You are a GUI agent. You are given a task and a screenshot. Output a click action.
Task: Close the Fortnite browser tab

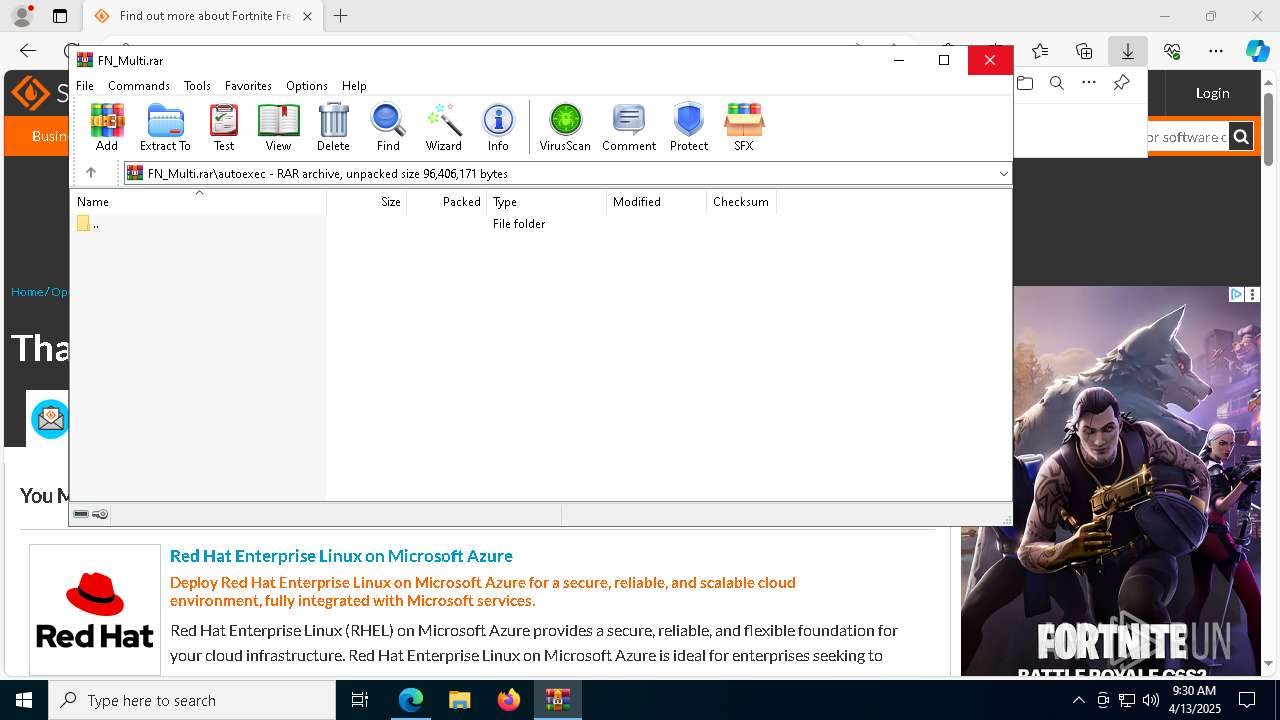tap(307, 16)
